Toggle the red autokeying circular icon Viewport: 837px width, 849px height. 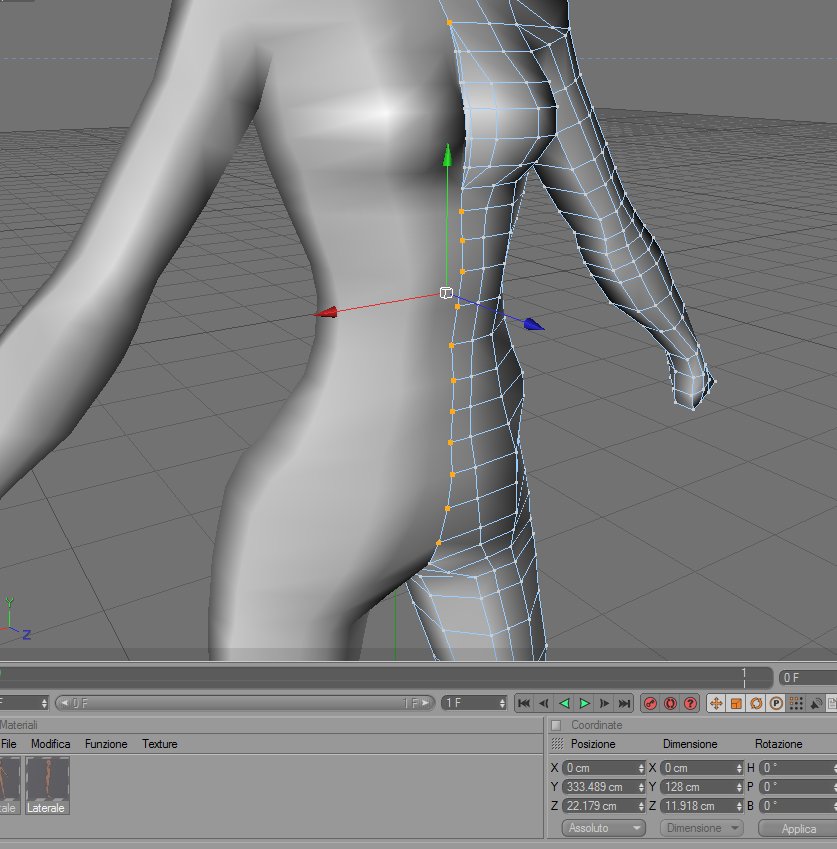click(x=670, y=703)
